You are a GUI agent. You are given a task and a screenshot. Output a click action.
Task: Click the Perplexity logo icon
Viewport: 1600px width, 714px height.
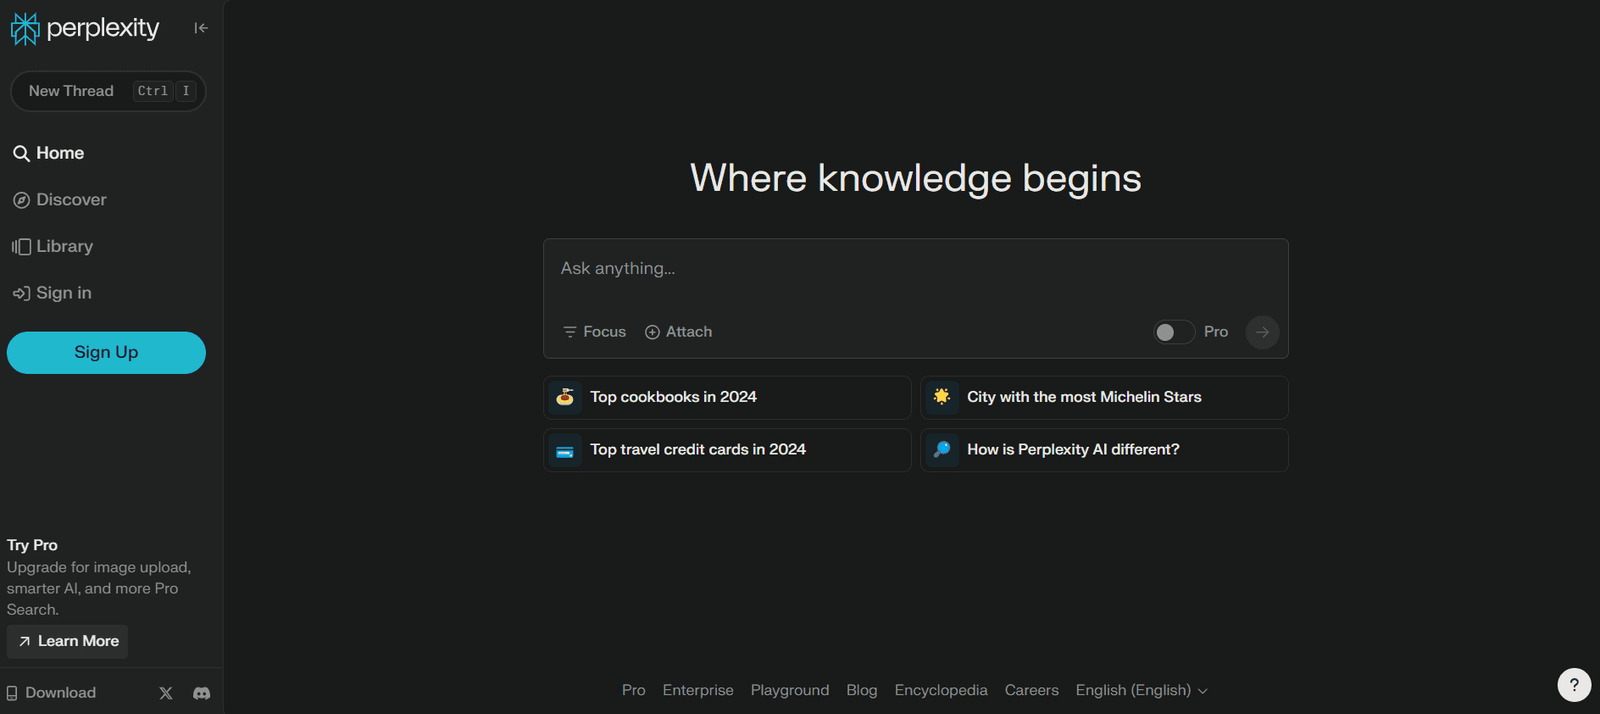coord(25,29)
